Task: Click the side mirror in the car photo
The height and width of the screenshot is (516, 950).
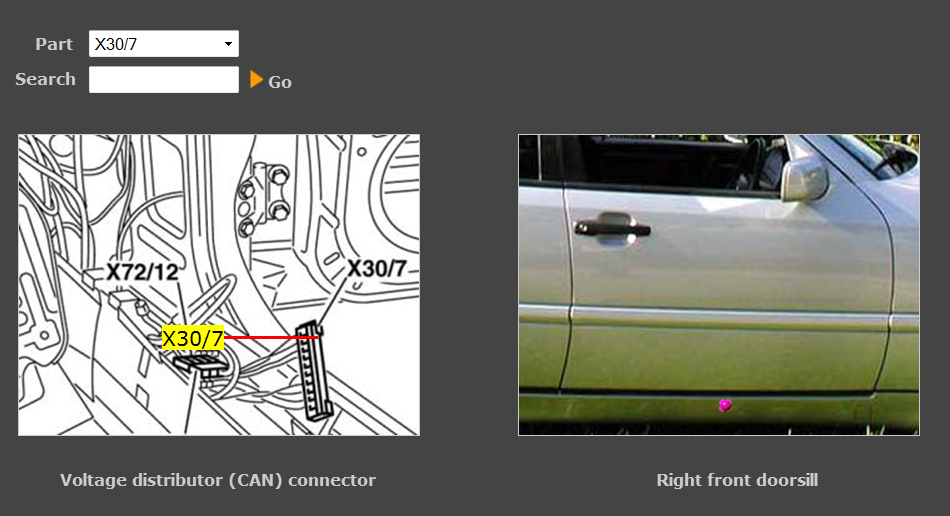Action: pyautogui.click(x=803, y=176)
